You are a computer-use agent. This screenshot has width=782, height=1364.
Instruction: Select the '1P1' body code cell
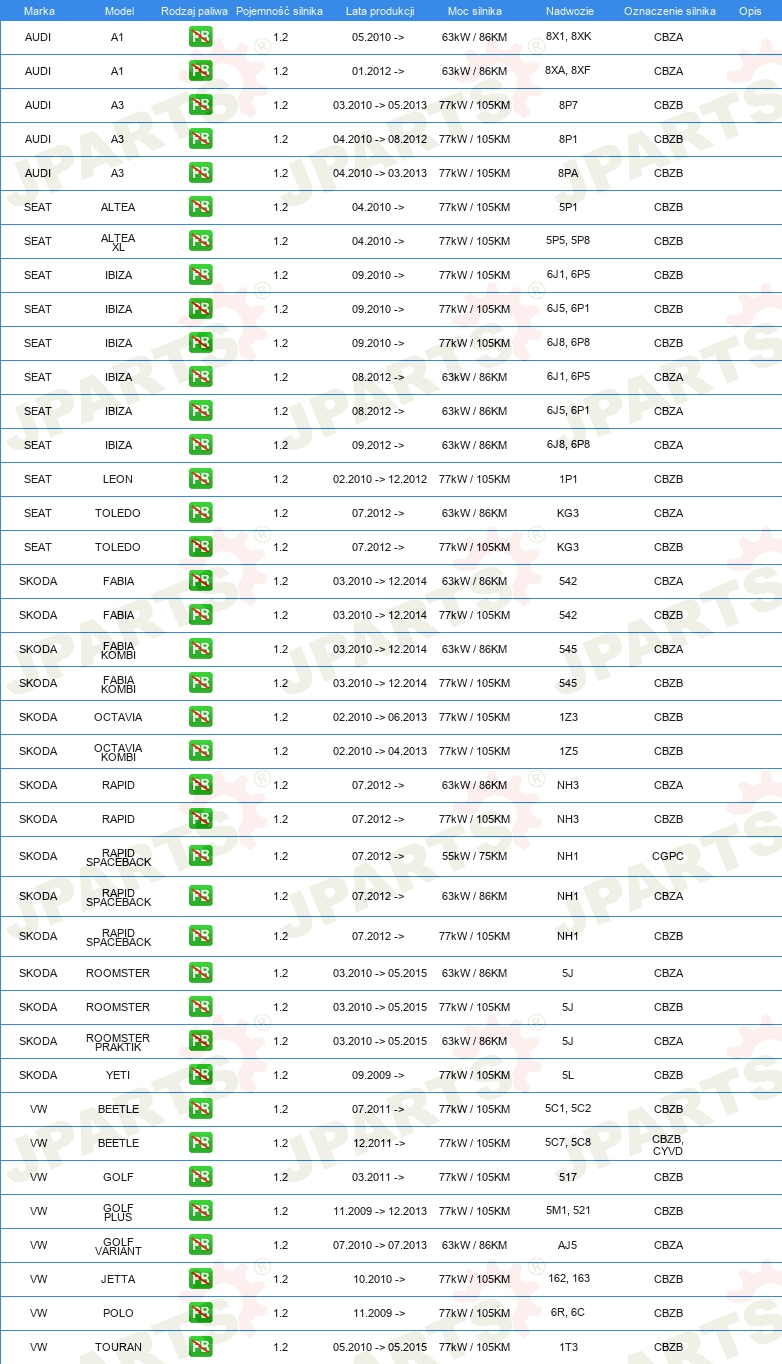[x=568, y=479]
